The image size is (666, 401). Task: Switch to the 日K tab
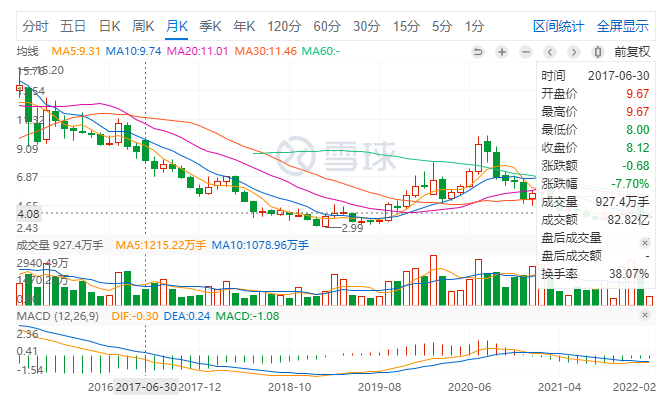click(x=110, y=26)
